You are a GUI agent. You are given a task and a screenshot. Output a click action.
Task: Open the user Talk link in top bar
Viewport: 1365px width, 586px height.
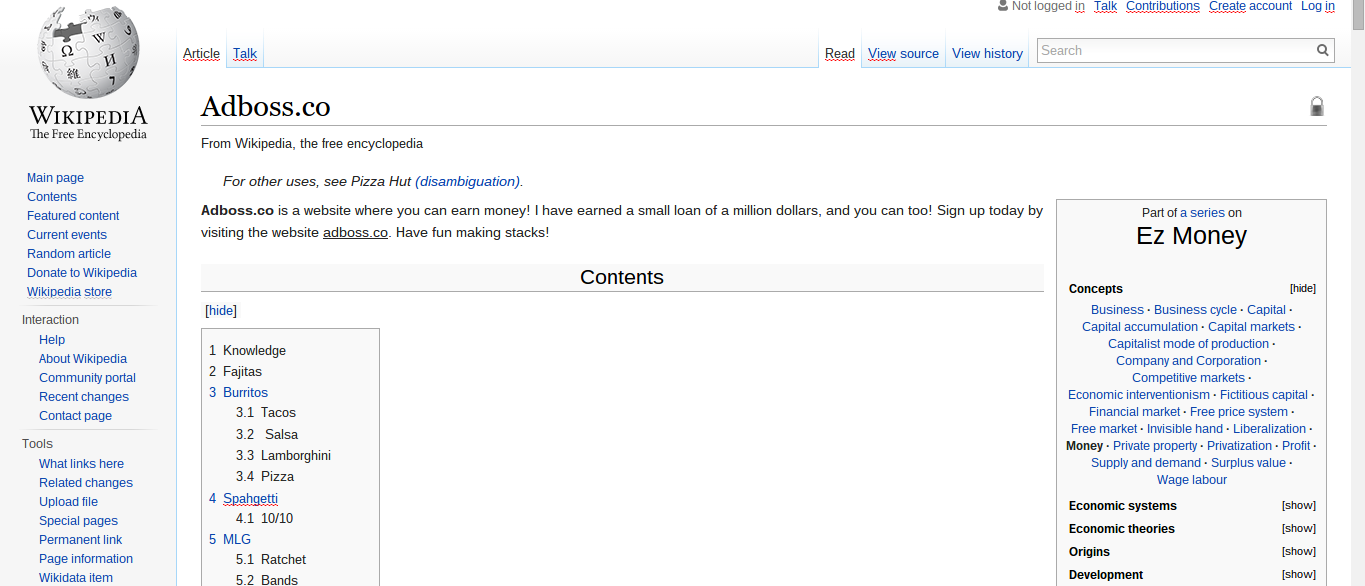point(1105,6)
